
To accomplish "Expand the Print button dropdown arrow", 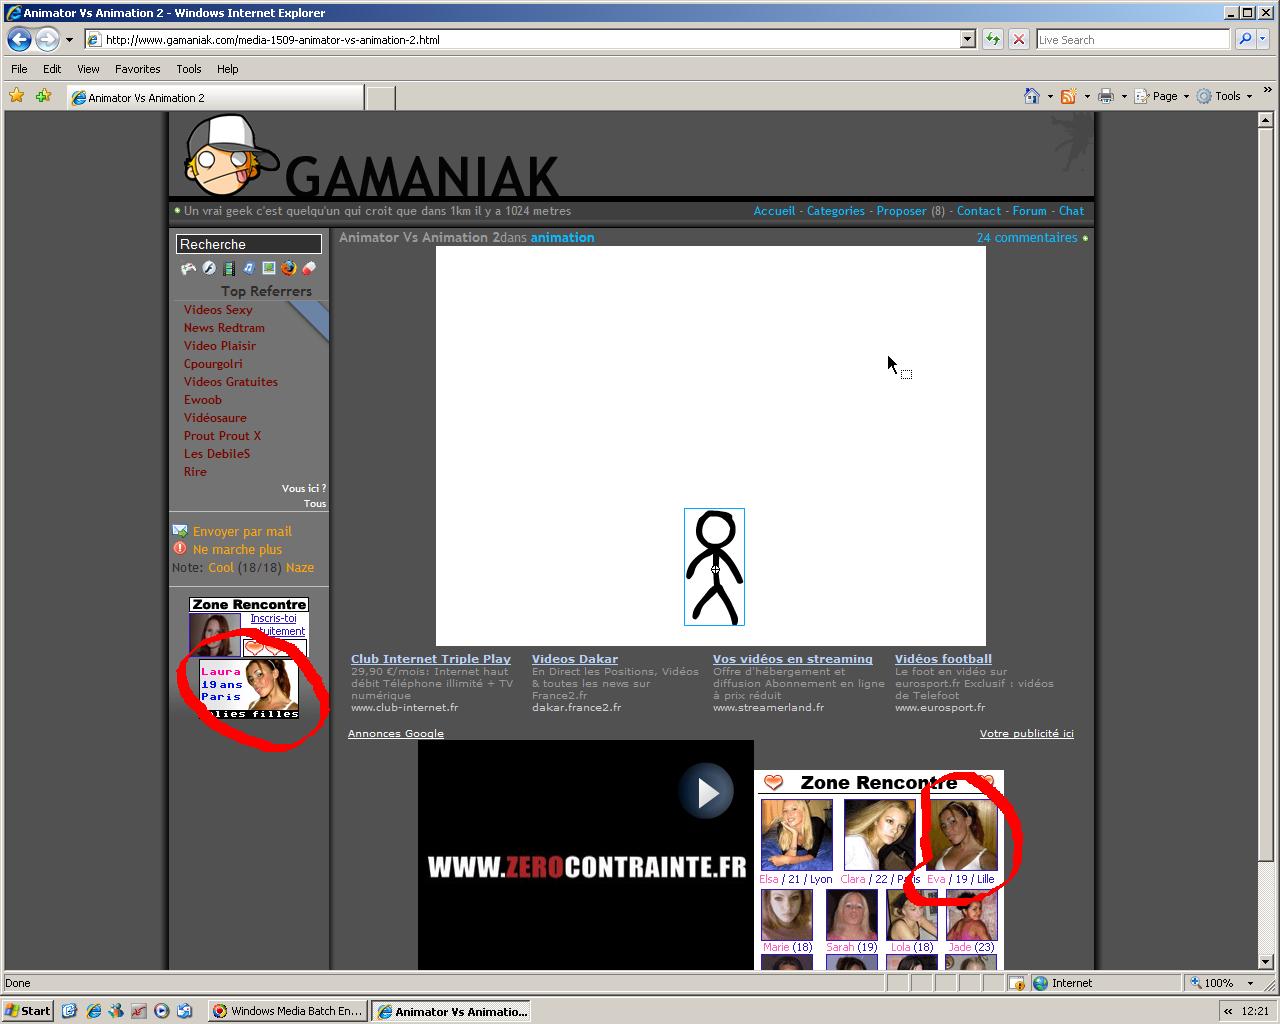I will click(1123, 97).
